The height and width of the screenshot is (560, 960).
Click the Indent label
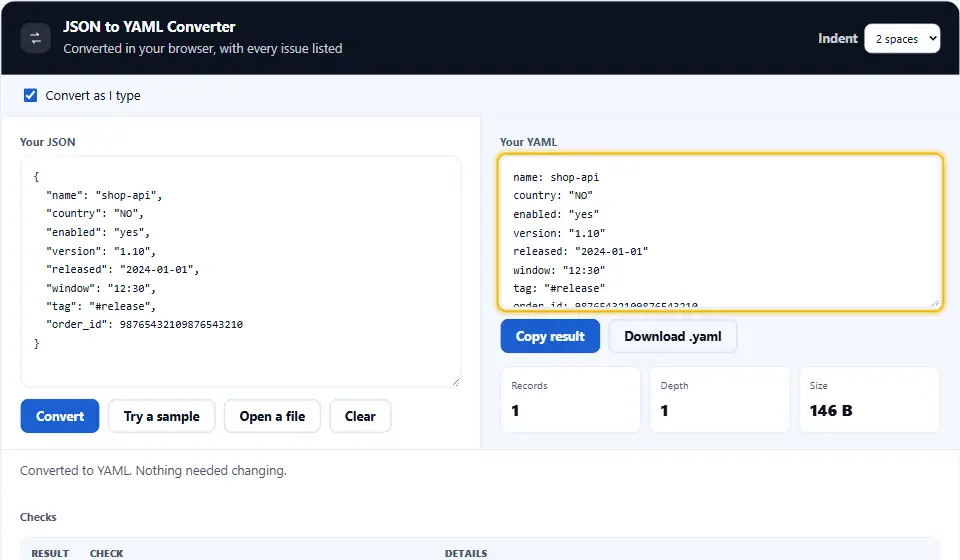pyautogui.click(x=838, y=39)
